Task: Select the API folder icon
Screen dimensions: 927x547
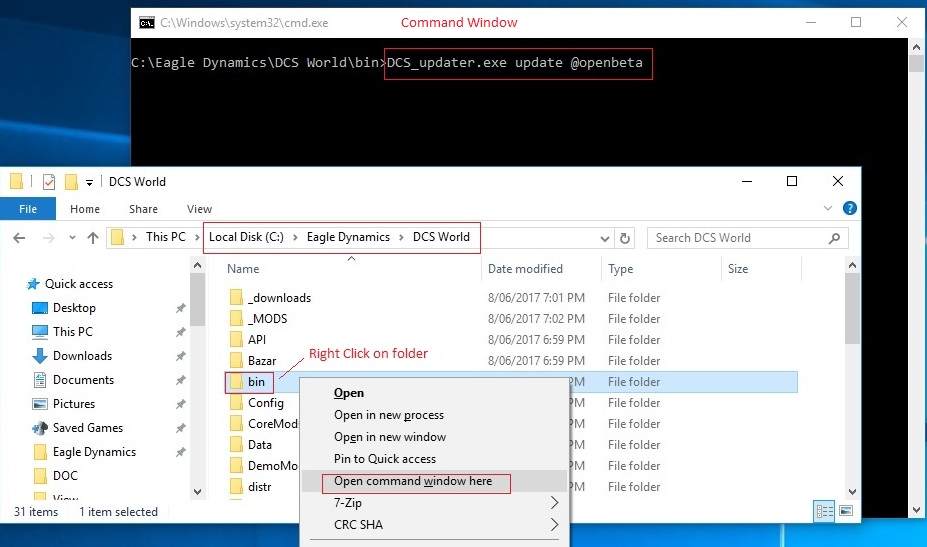Action: [236, 339]
